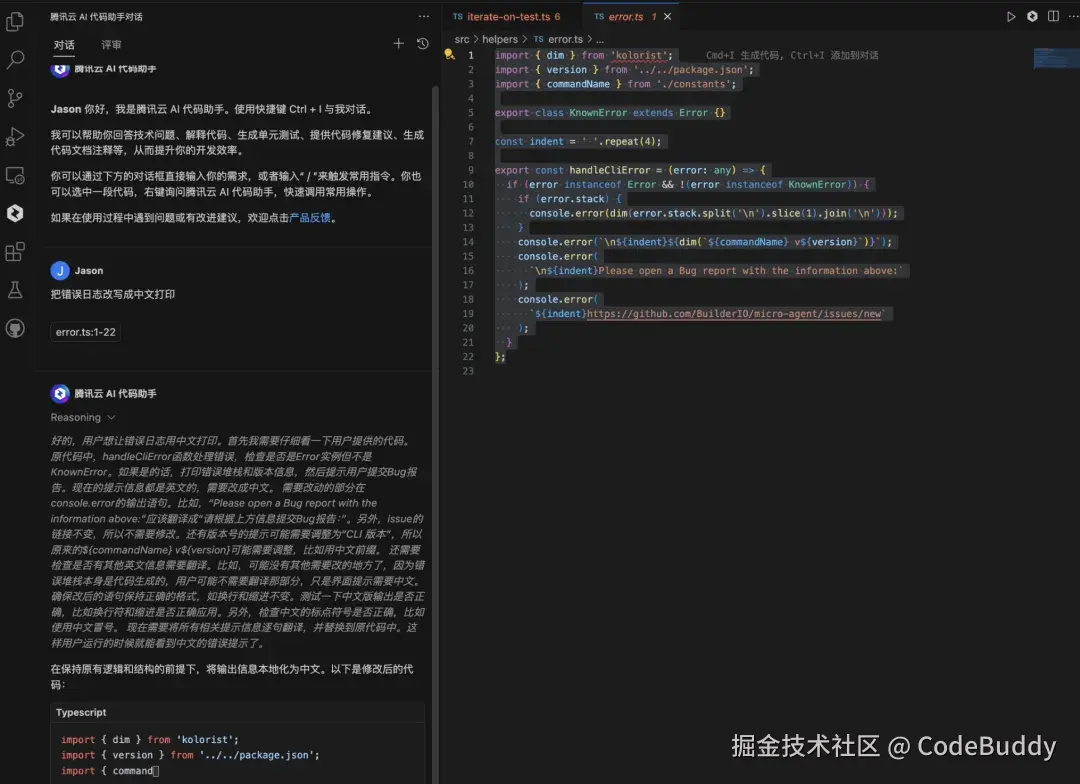Select the error.ts editor tab
The image size is (1080, 784).
[625, 17]
